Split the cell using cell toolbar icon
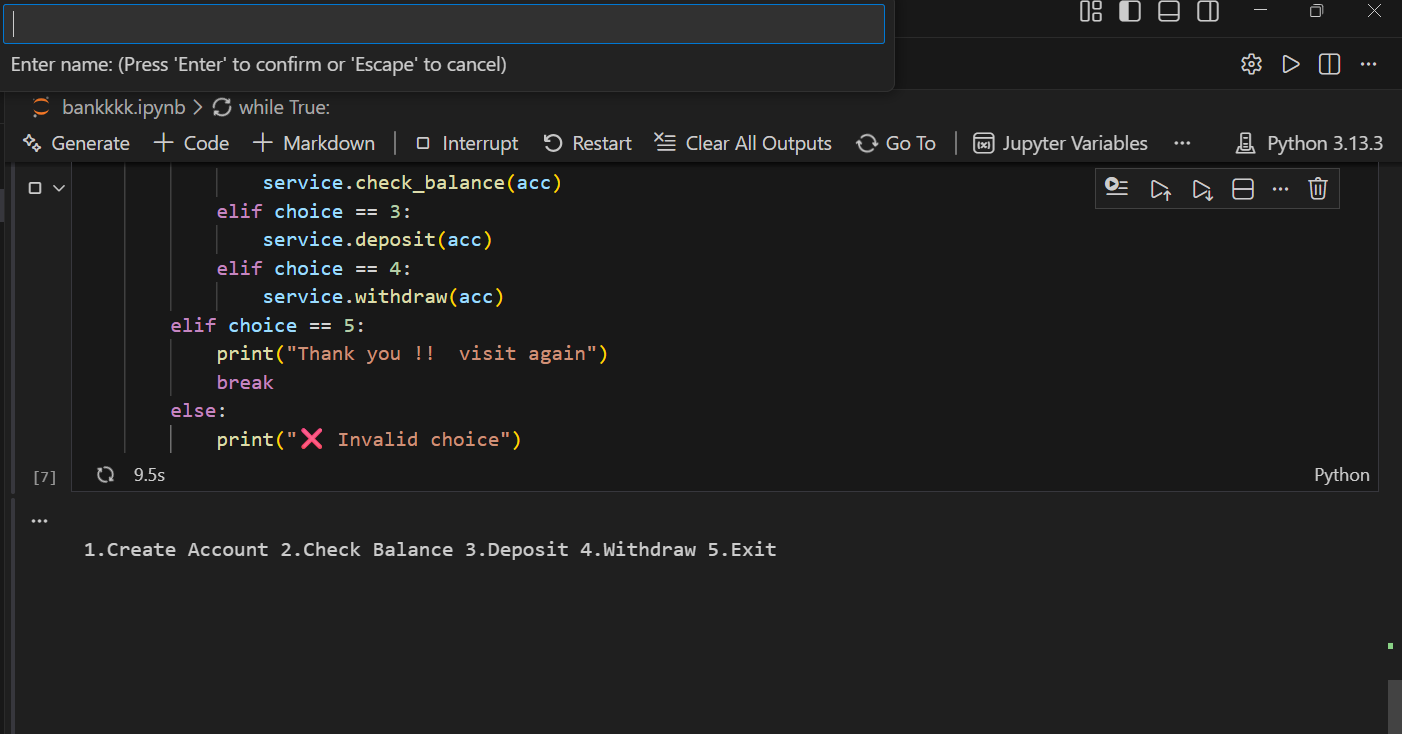The height and width of the screenshot is (734, 1402). 1243,189
